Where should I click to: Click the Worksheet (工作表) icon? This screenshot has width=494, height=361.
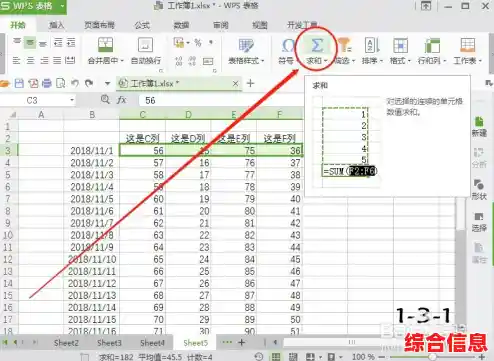[467, 45]
